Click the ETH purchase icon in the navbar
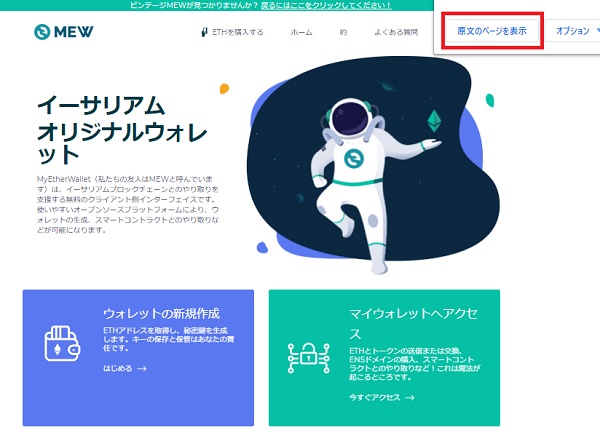Image resolution: width=600 pixels, height=438 pixels. (x=204, y=32)
